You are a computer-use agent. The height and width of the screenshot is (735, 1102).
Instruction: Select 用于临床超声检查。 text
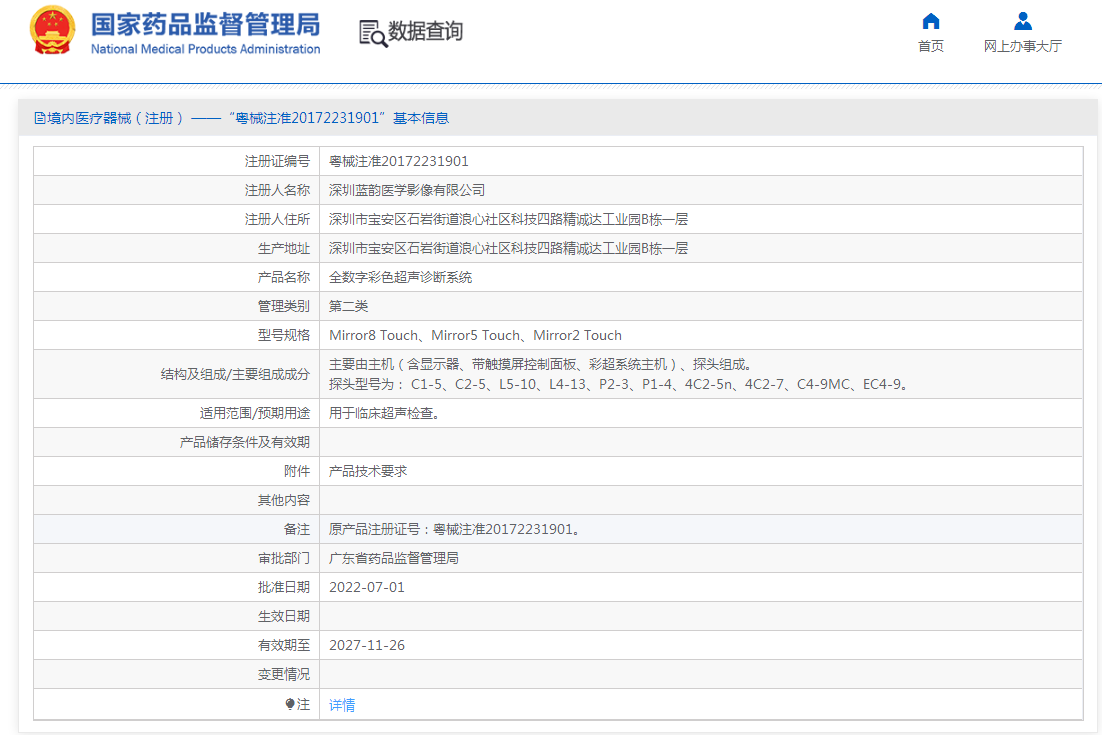(386, 413)
